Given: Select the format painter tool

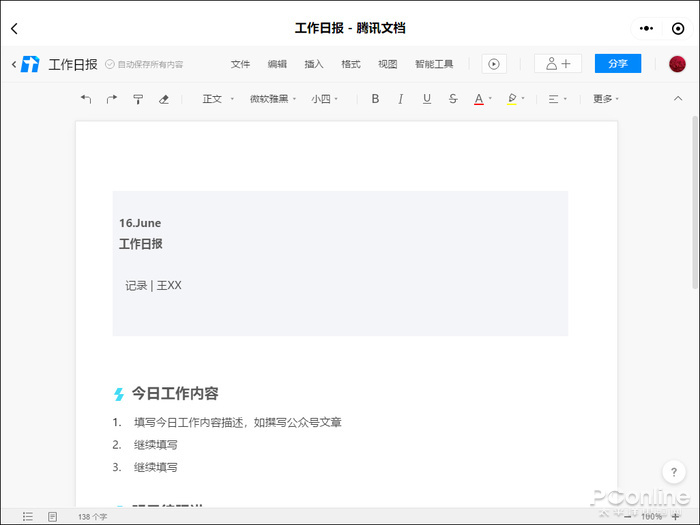Looking at the screenshot, I should point(138,99).
